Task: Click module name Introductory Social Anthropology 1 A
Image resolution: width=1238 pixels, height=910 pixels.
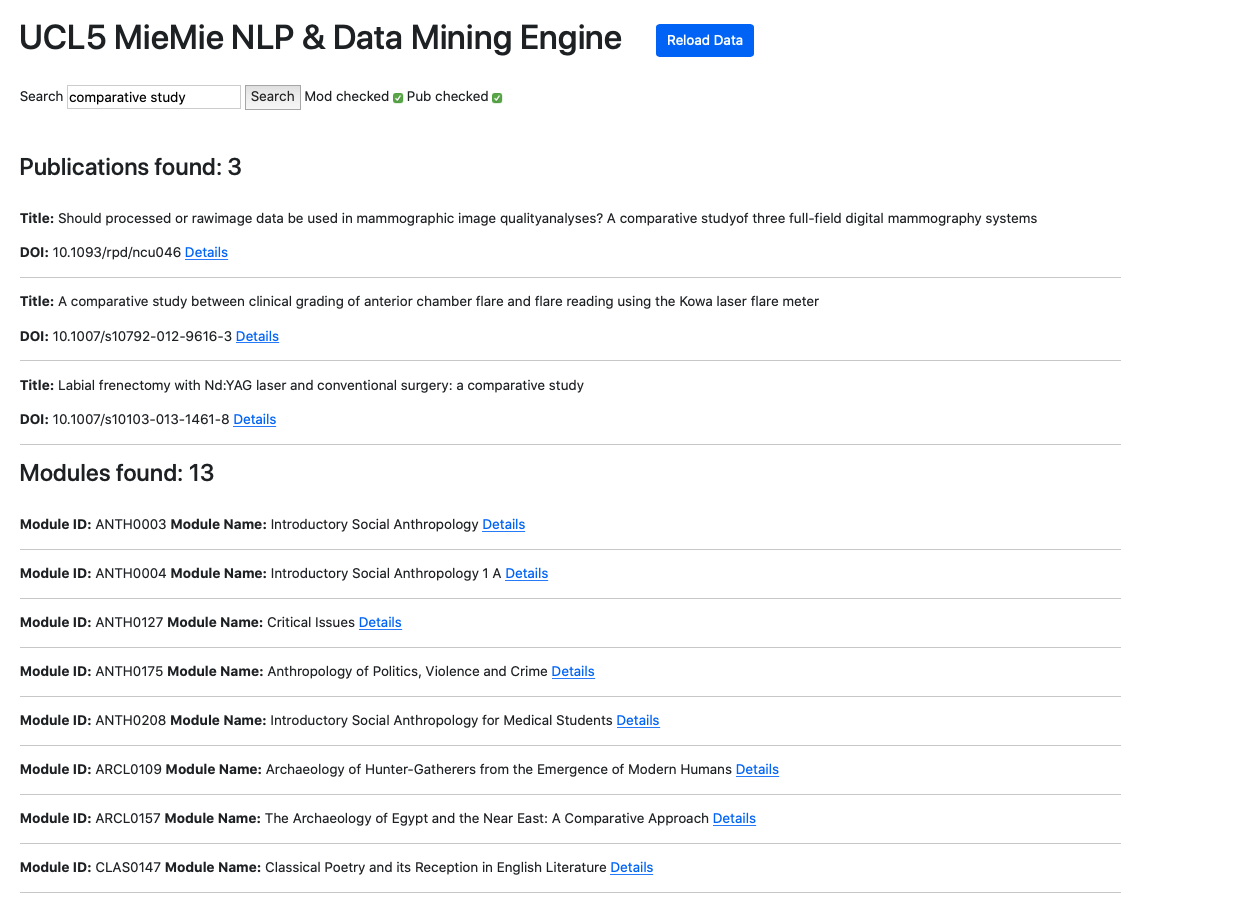Action: (386, 573)
